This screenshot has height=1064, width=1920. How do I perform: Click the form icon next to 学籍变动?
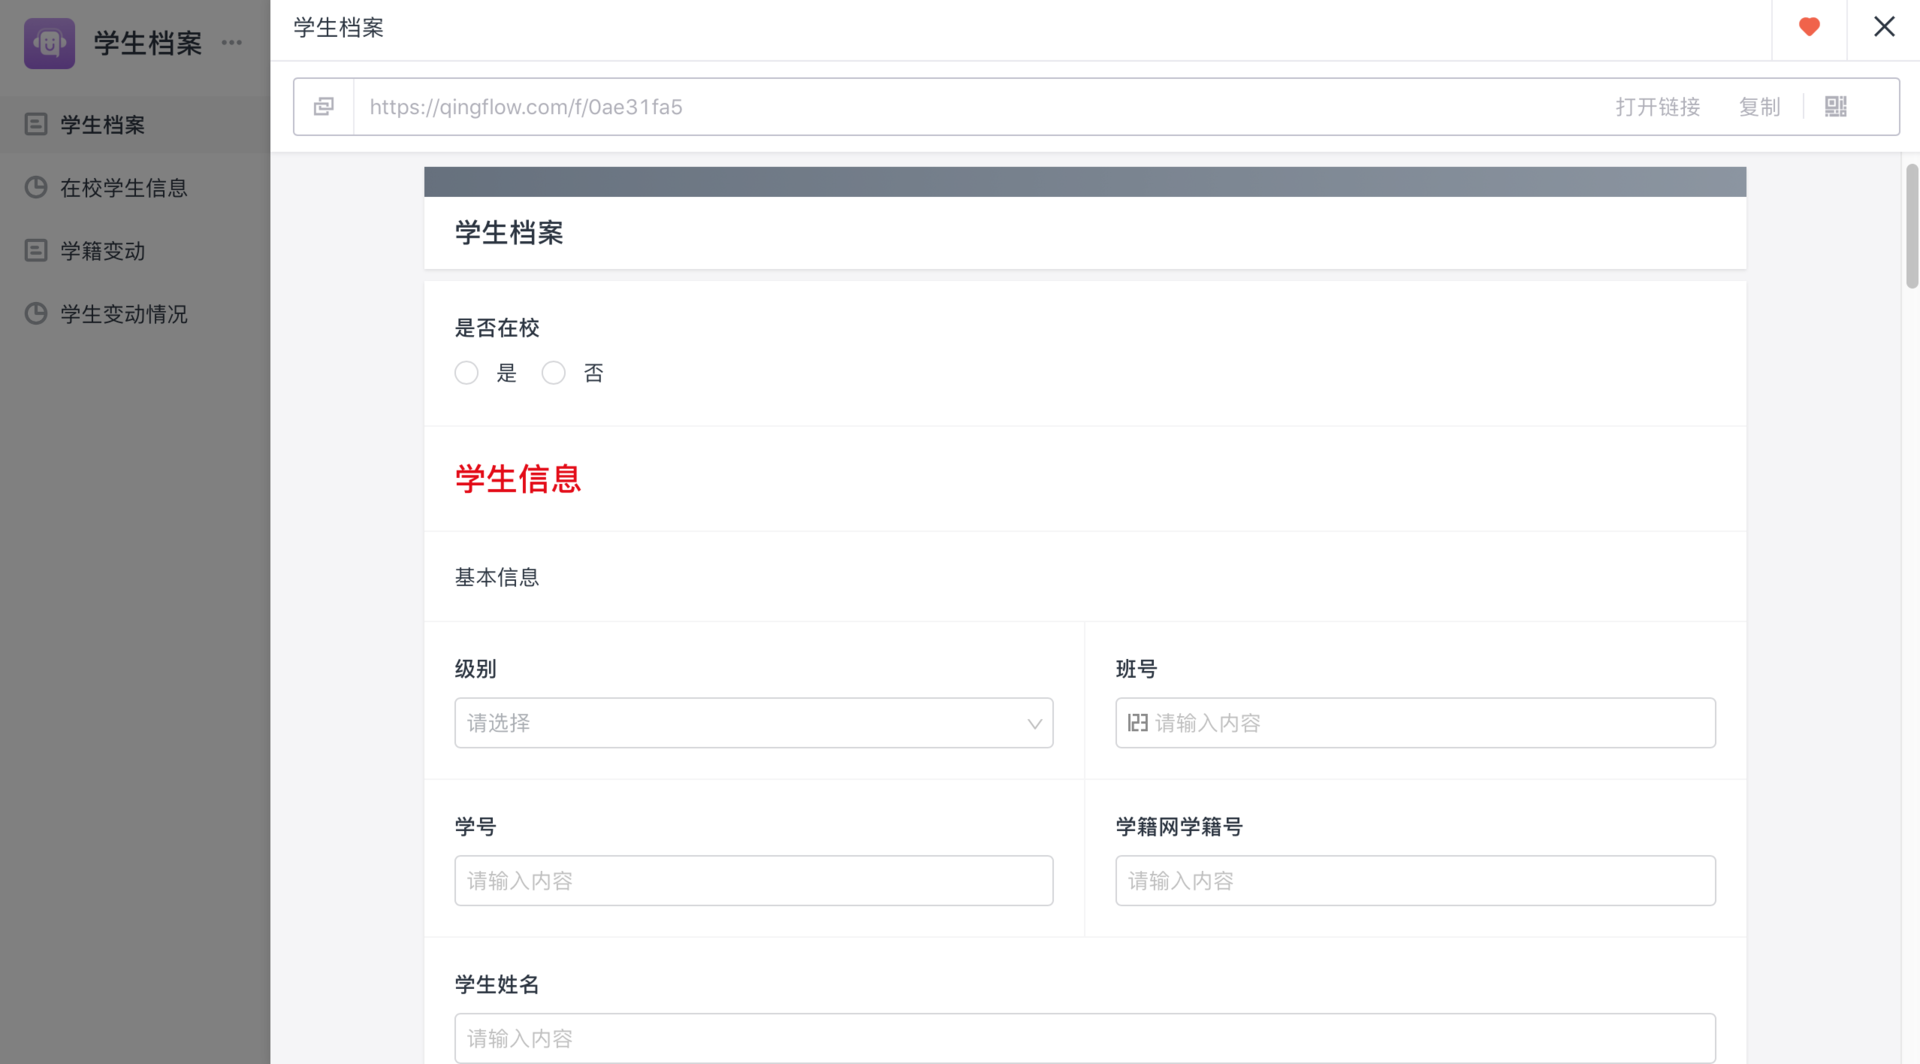coord(35,250)
